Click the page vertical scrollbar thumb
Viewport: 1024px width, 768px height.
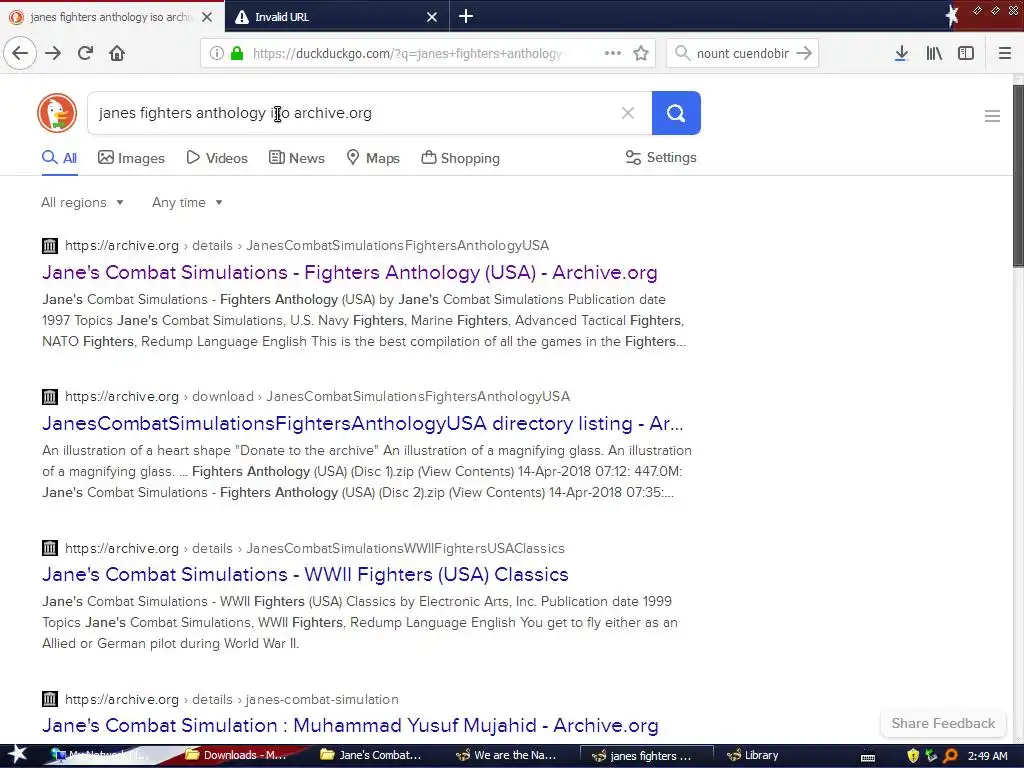[x=1018, y=175]
